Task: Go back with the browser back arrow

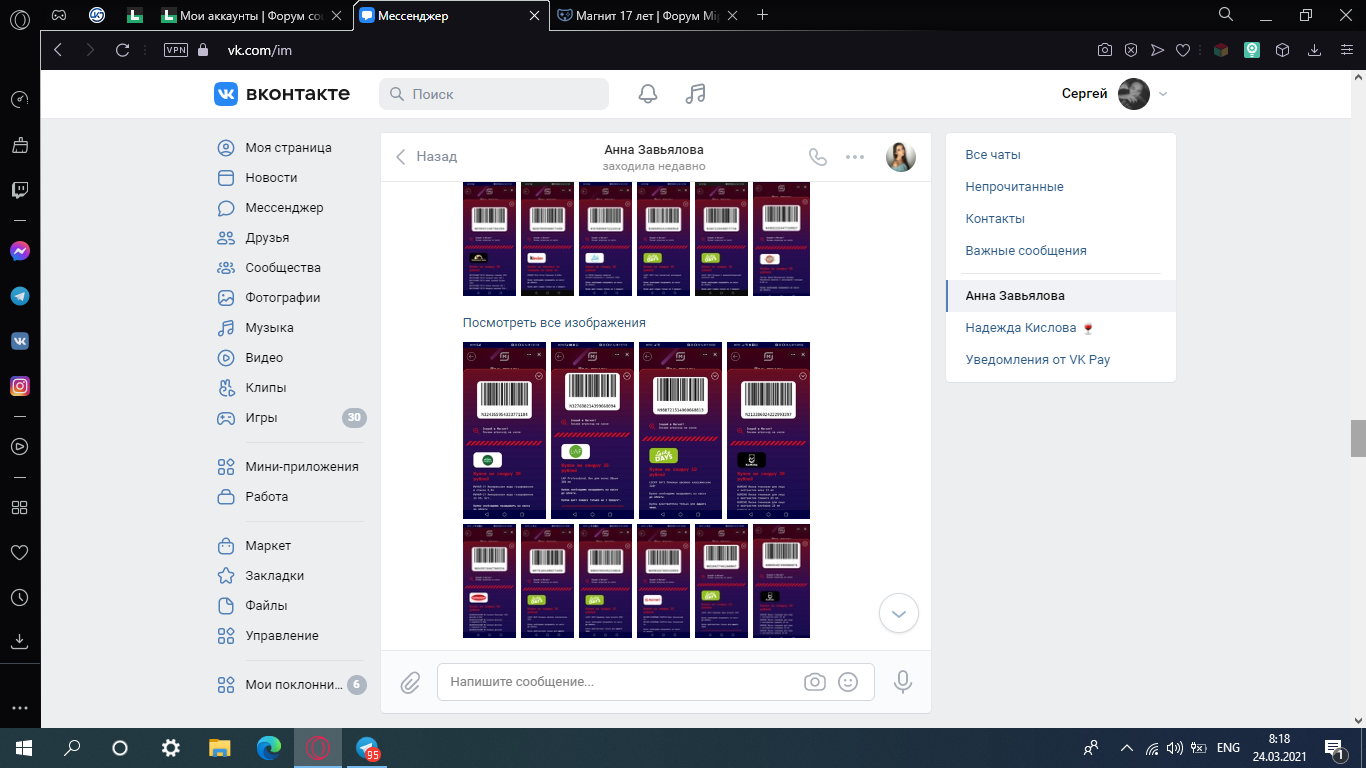Action: [x=58, y=50]
